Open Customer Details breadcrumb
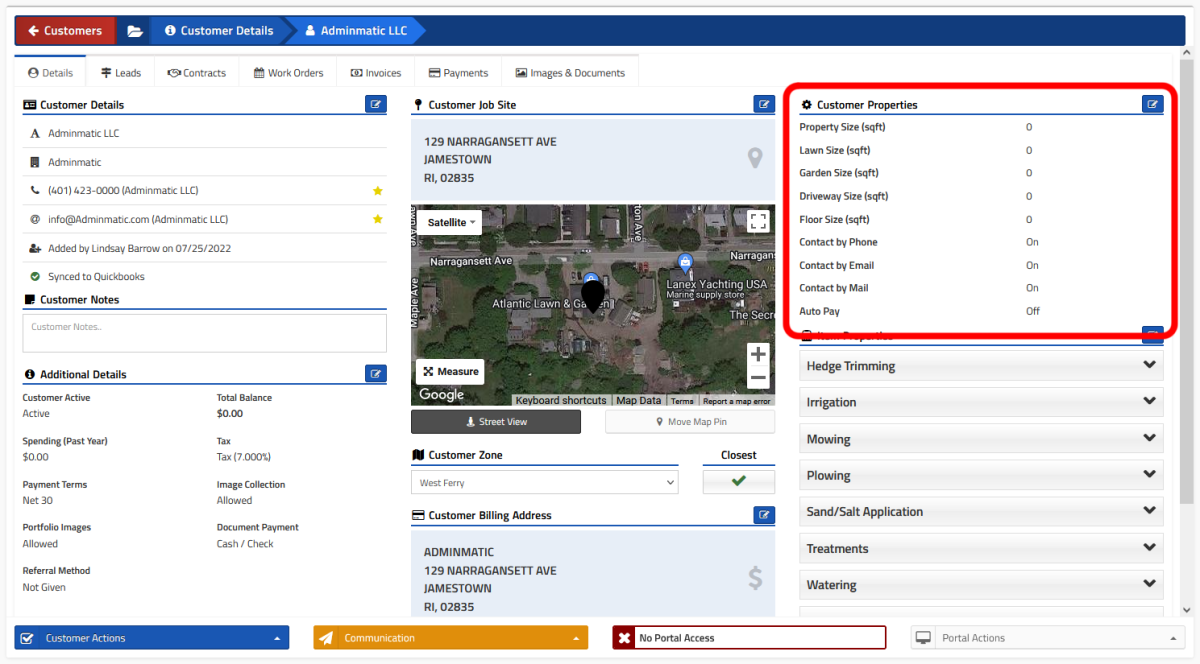Viewport: 1200px width, 664px height. (x=219, y=31)
